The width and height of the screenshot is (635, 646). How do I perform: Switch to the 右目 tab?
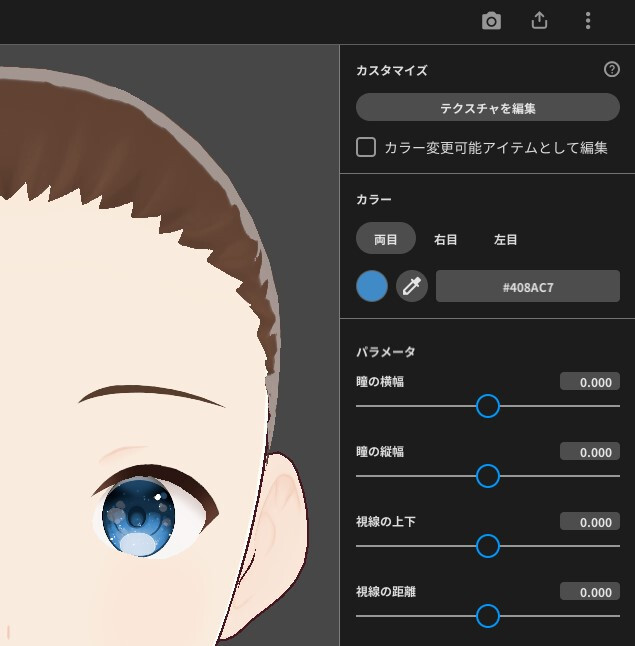click(446, 240)
